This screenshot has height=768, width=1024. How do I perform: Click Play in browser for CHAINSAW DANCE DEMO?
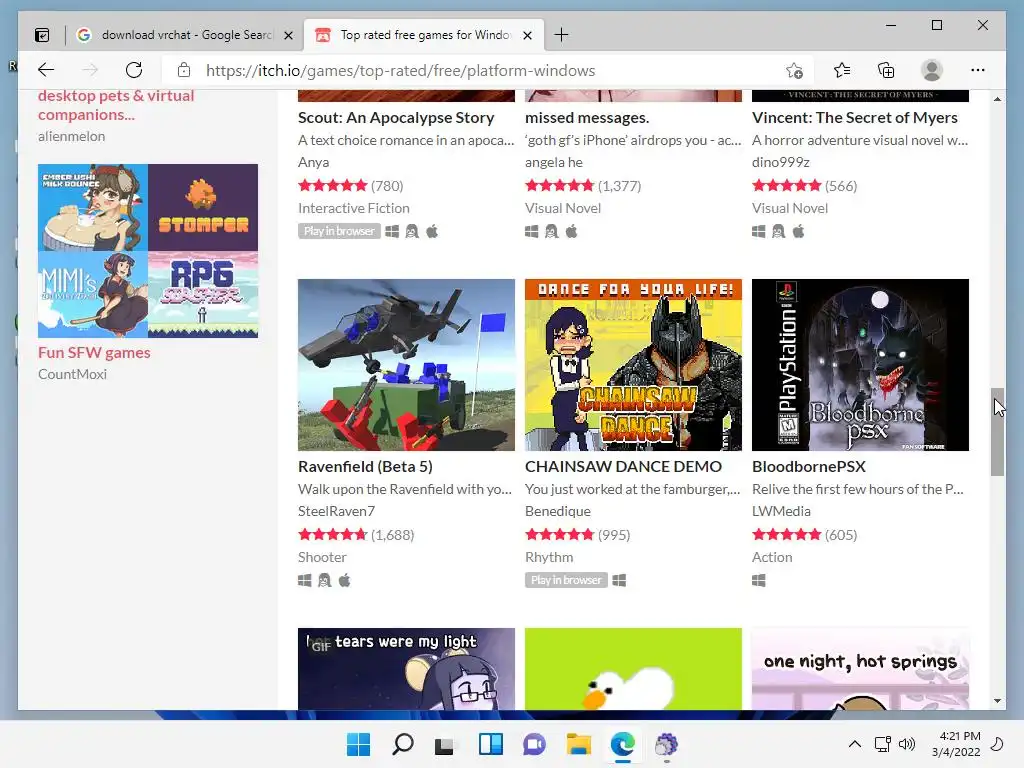click(x=566, y=580)
